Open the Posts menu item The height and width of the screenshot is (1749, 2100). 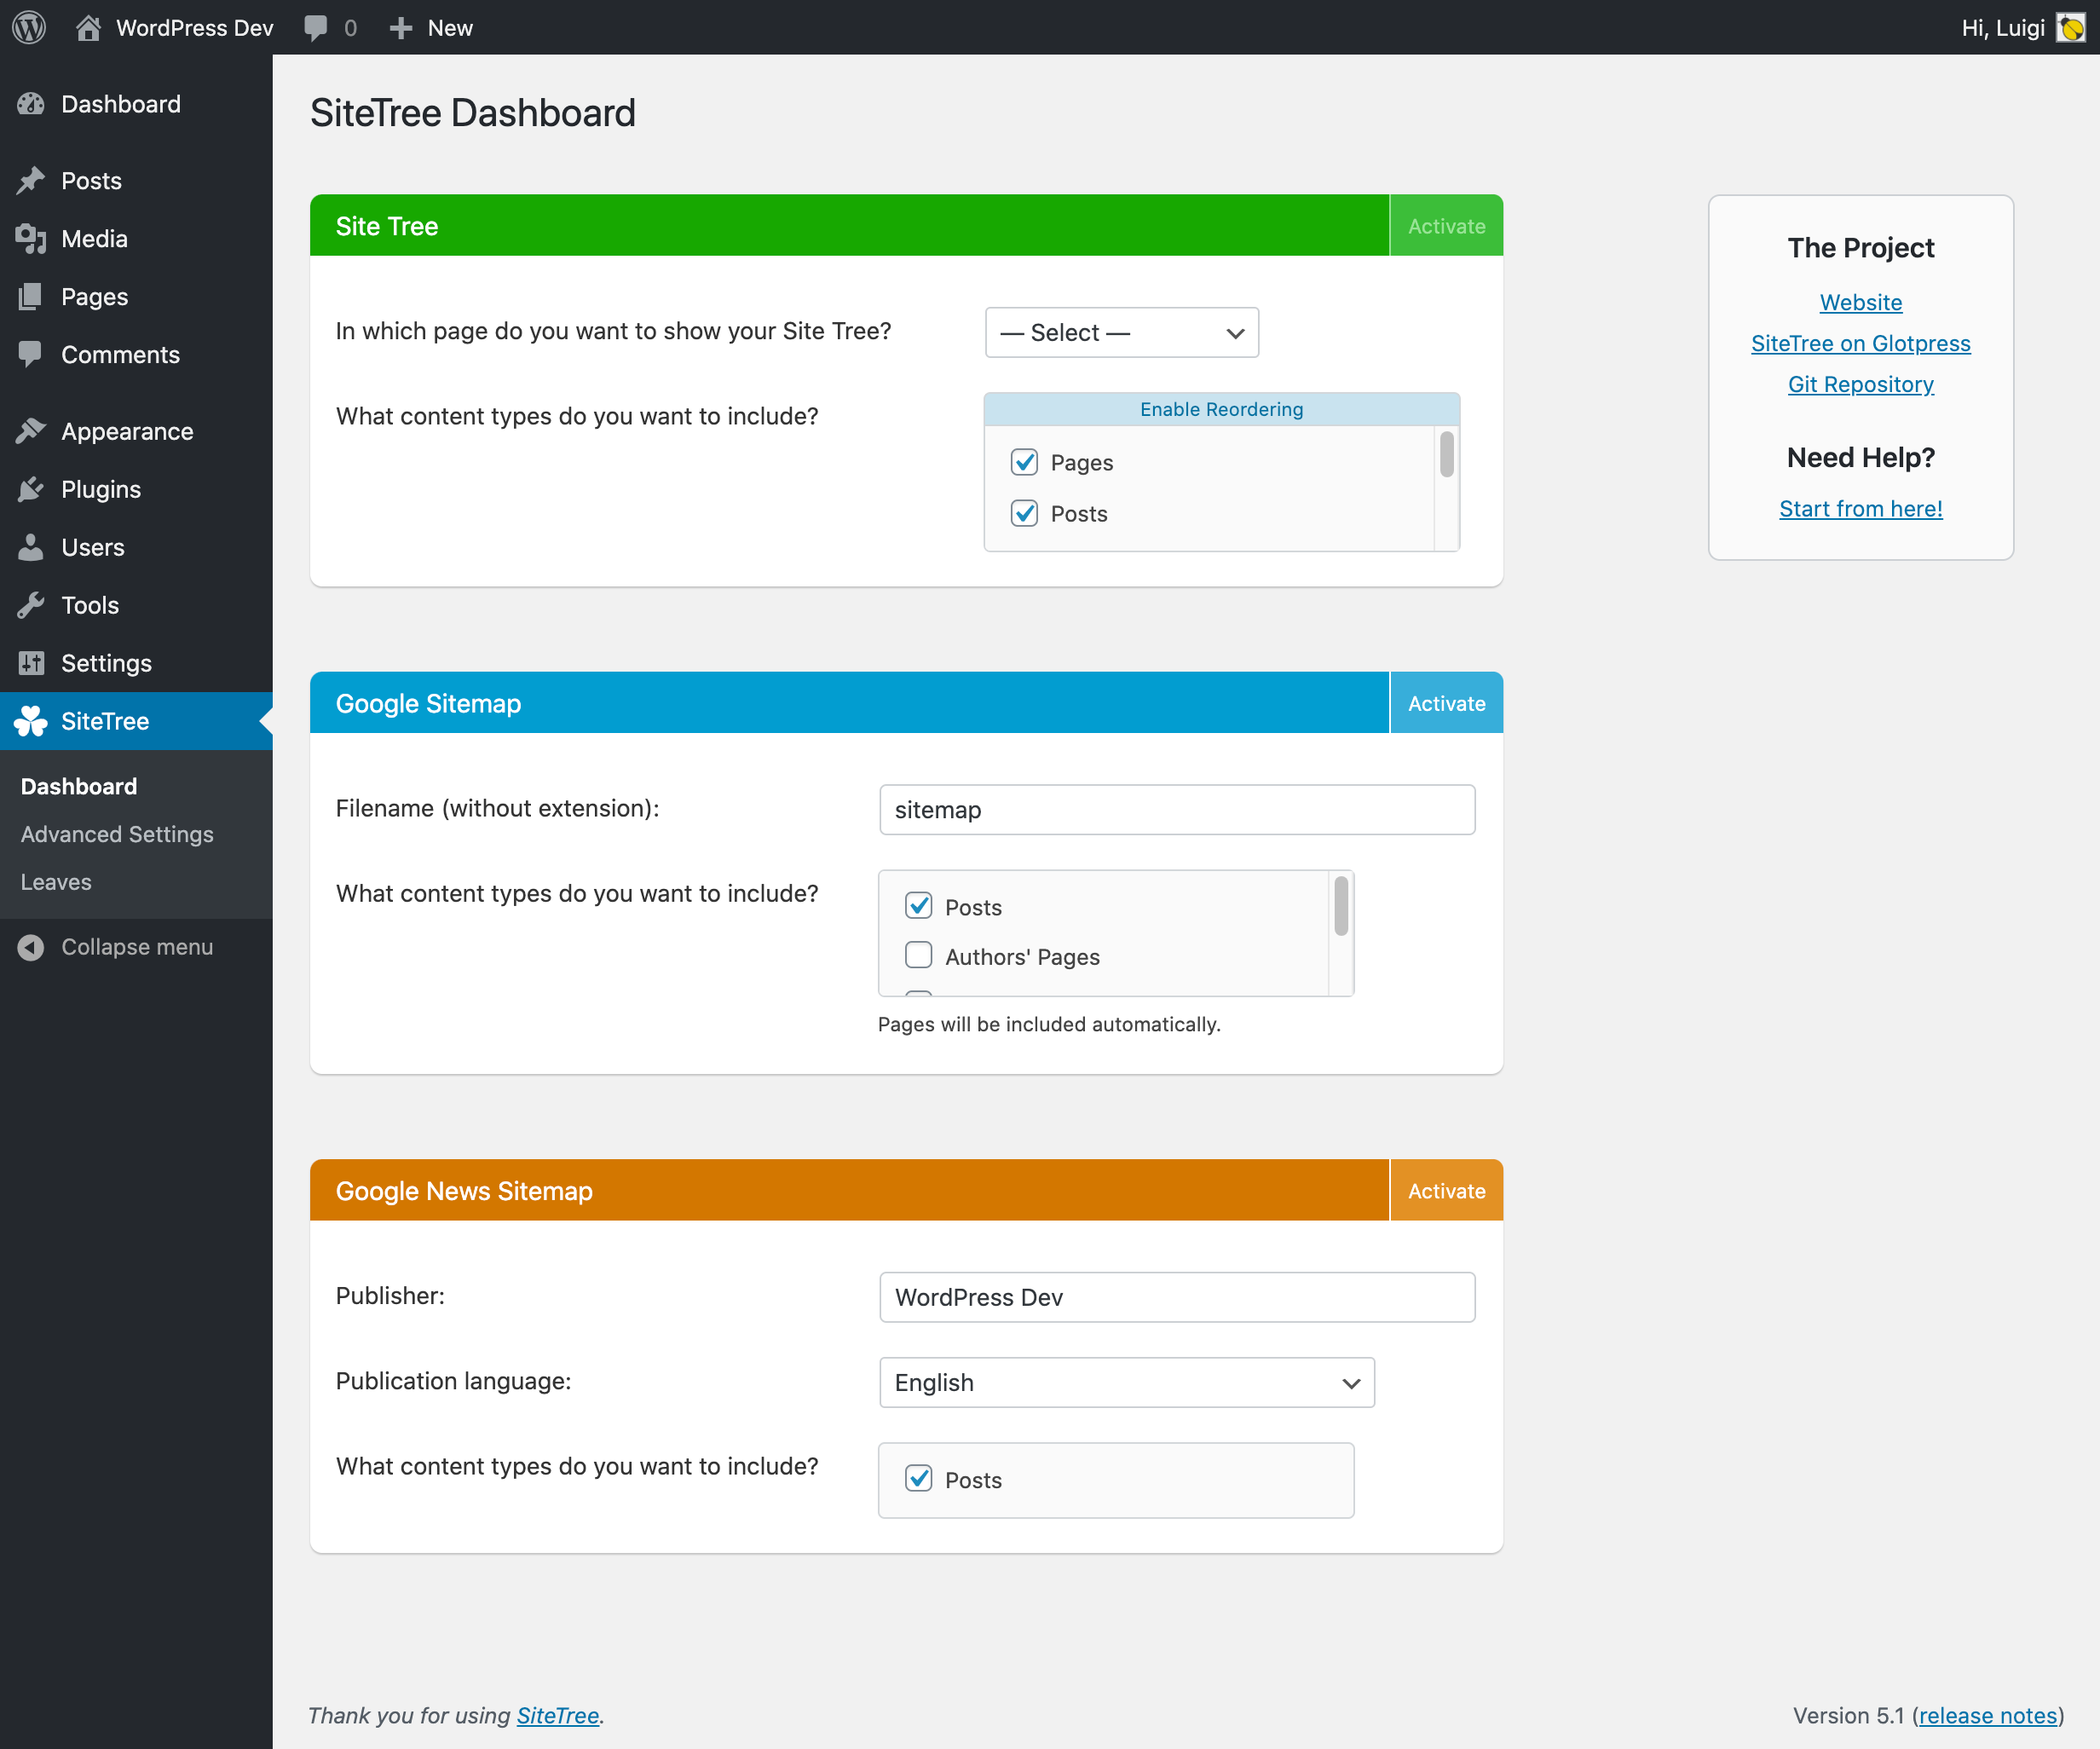136,181
